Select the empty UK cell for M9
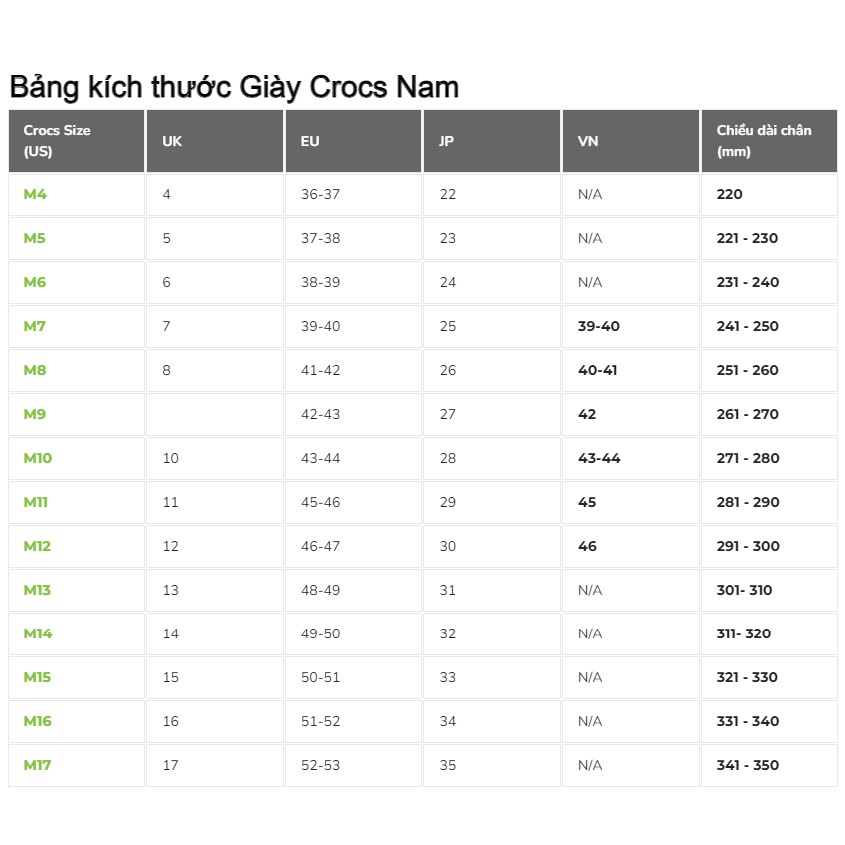This screenshot has width=845, height=845. tap(214, 414)
